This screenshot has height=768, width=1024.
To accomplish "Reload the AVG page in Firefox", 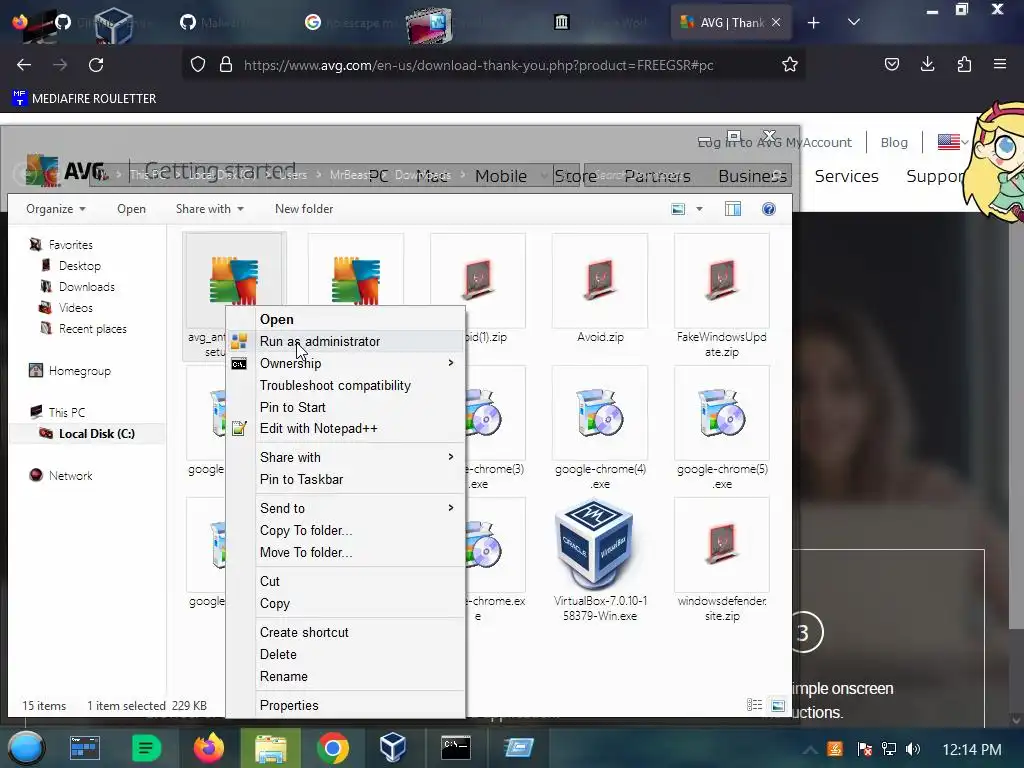I will pyautogui.click(x=96, y=65).
